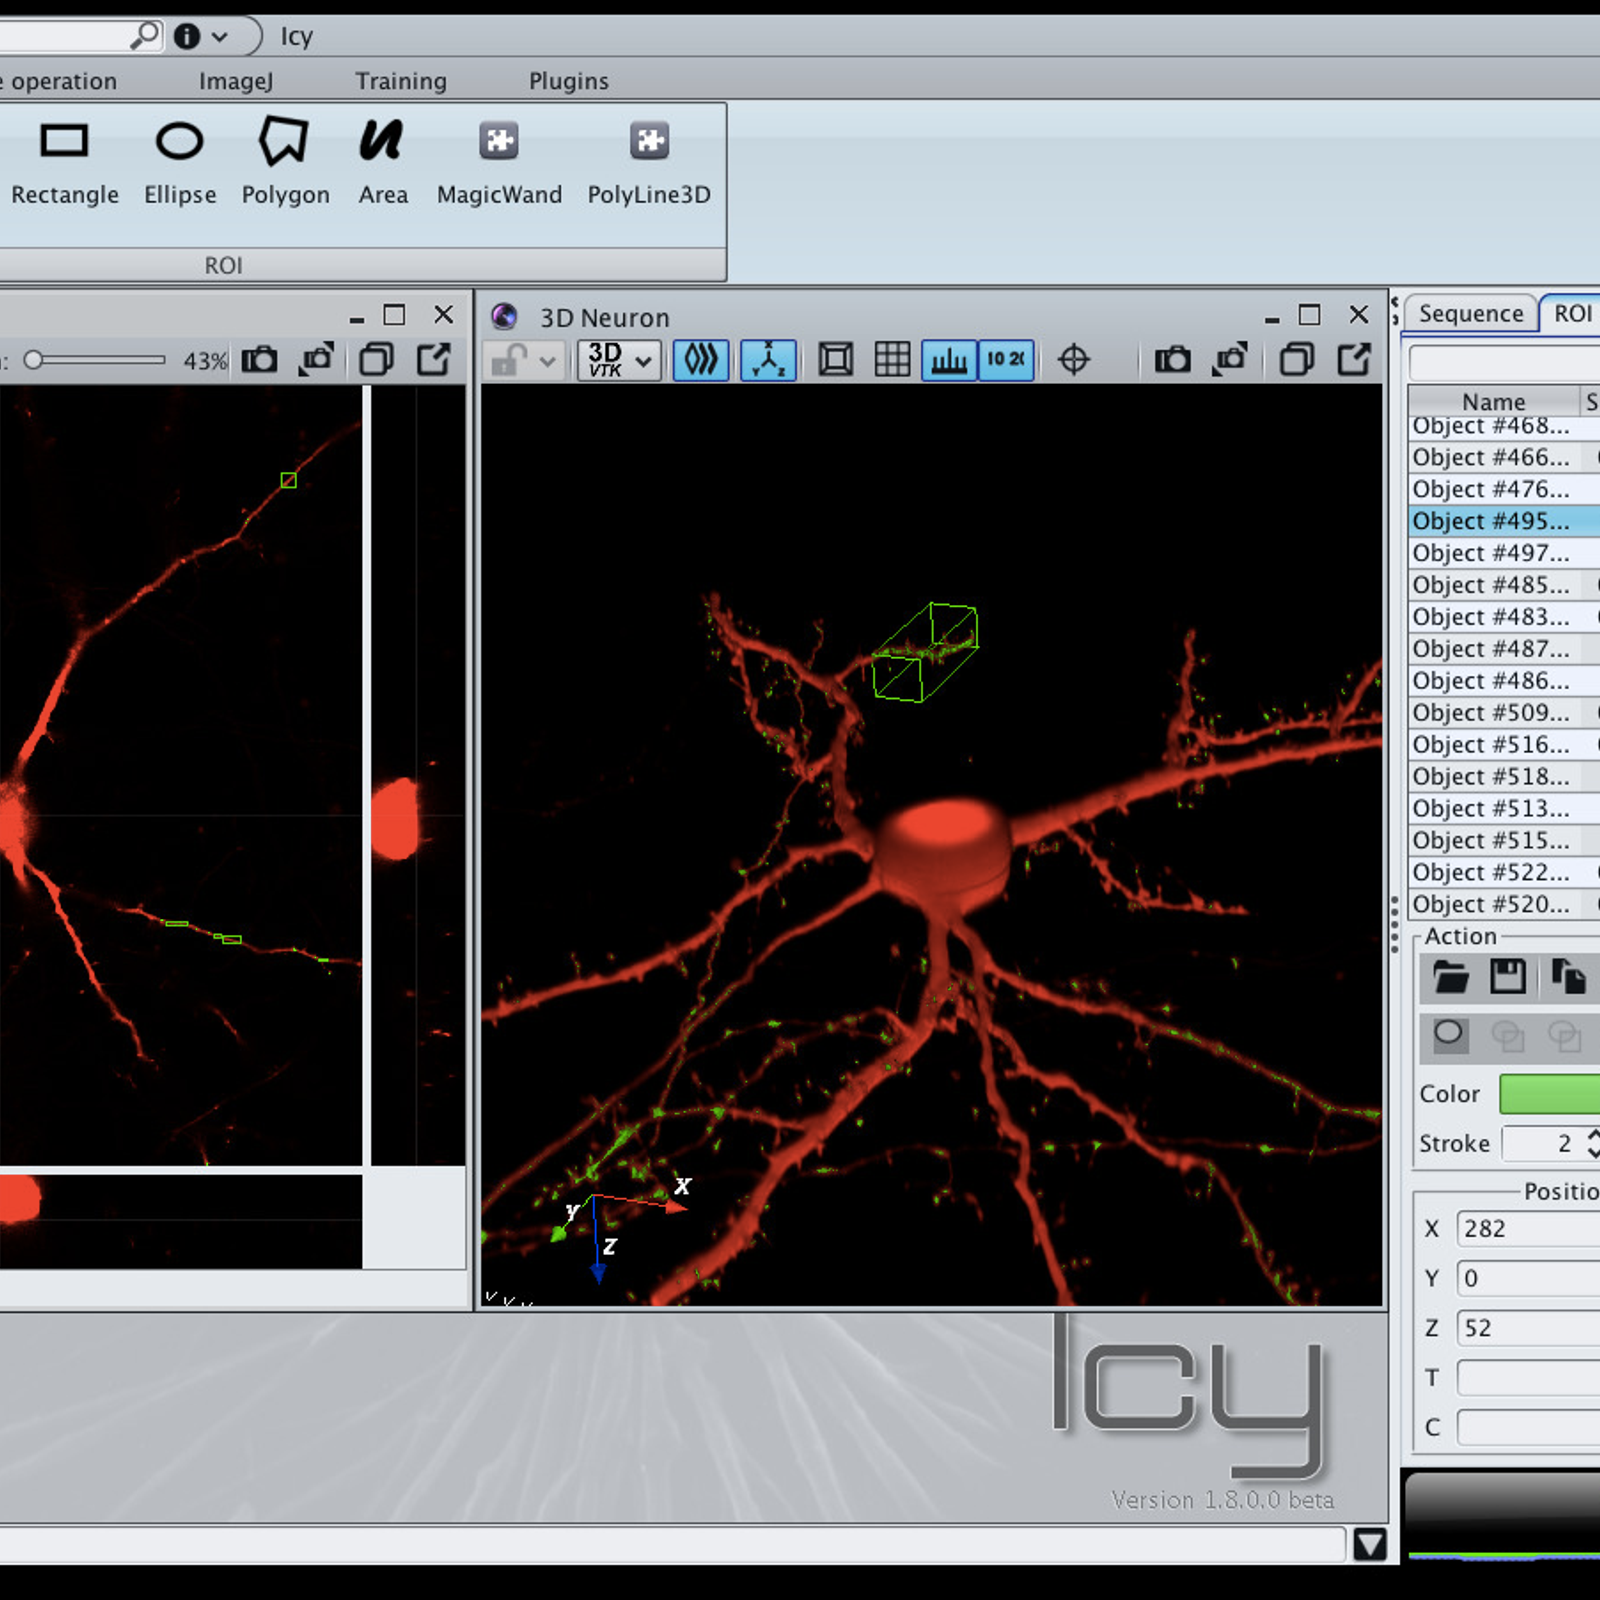Select Object #476 in ROI list
The height and width of the screenshot is (1600, 1600).
pos(1503,489)
